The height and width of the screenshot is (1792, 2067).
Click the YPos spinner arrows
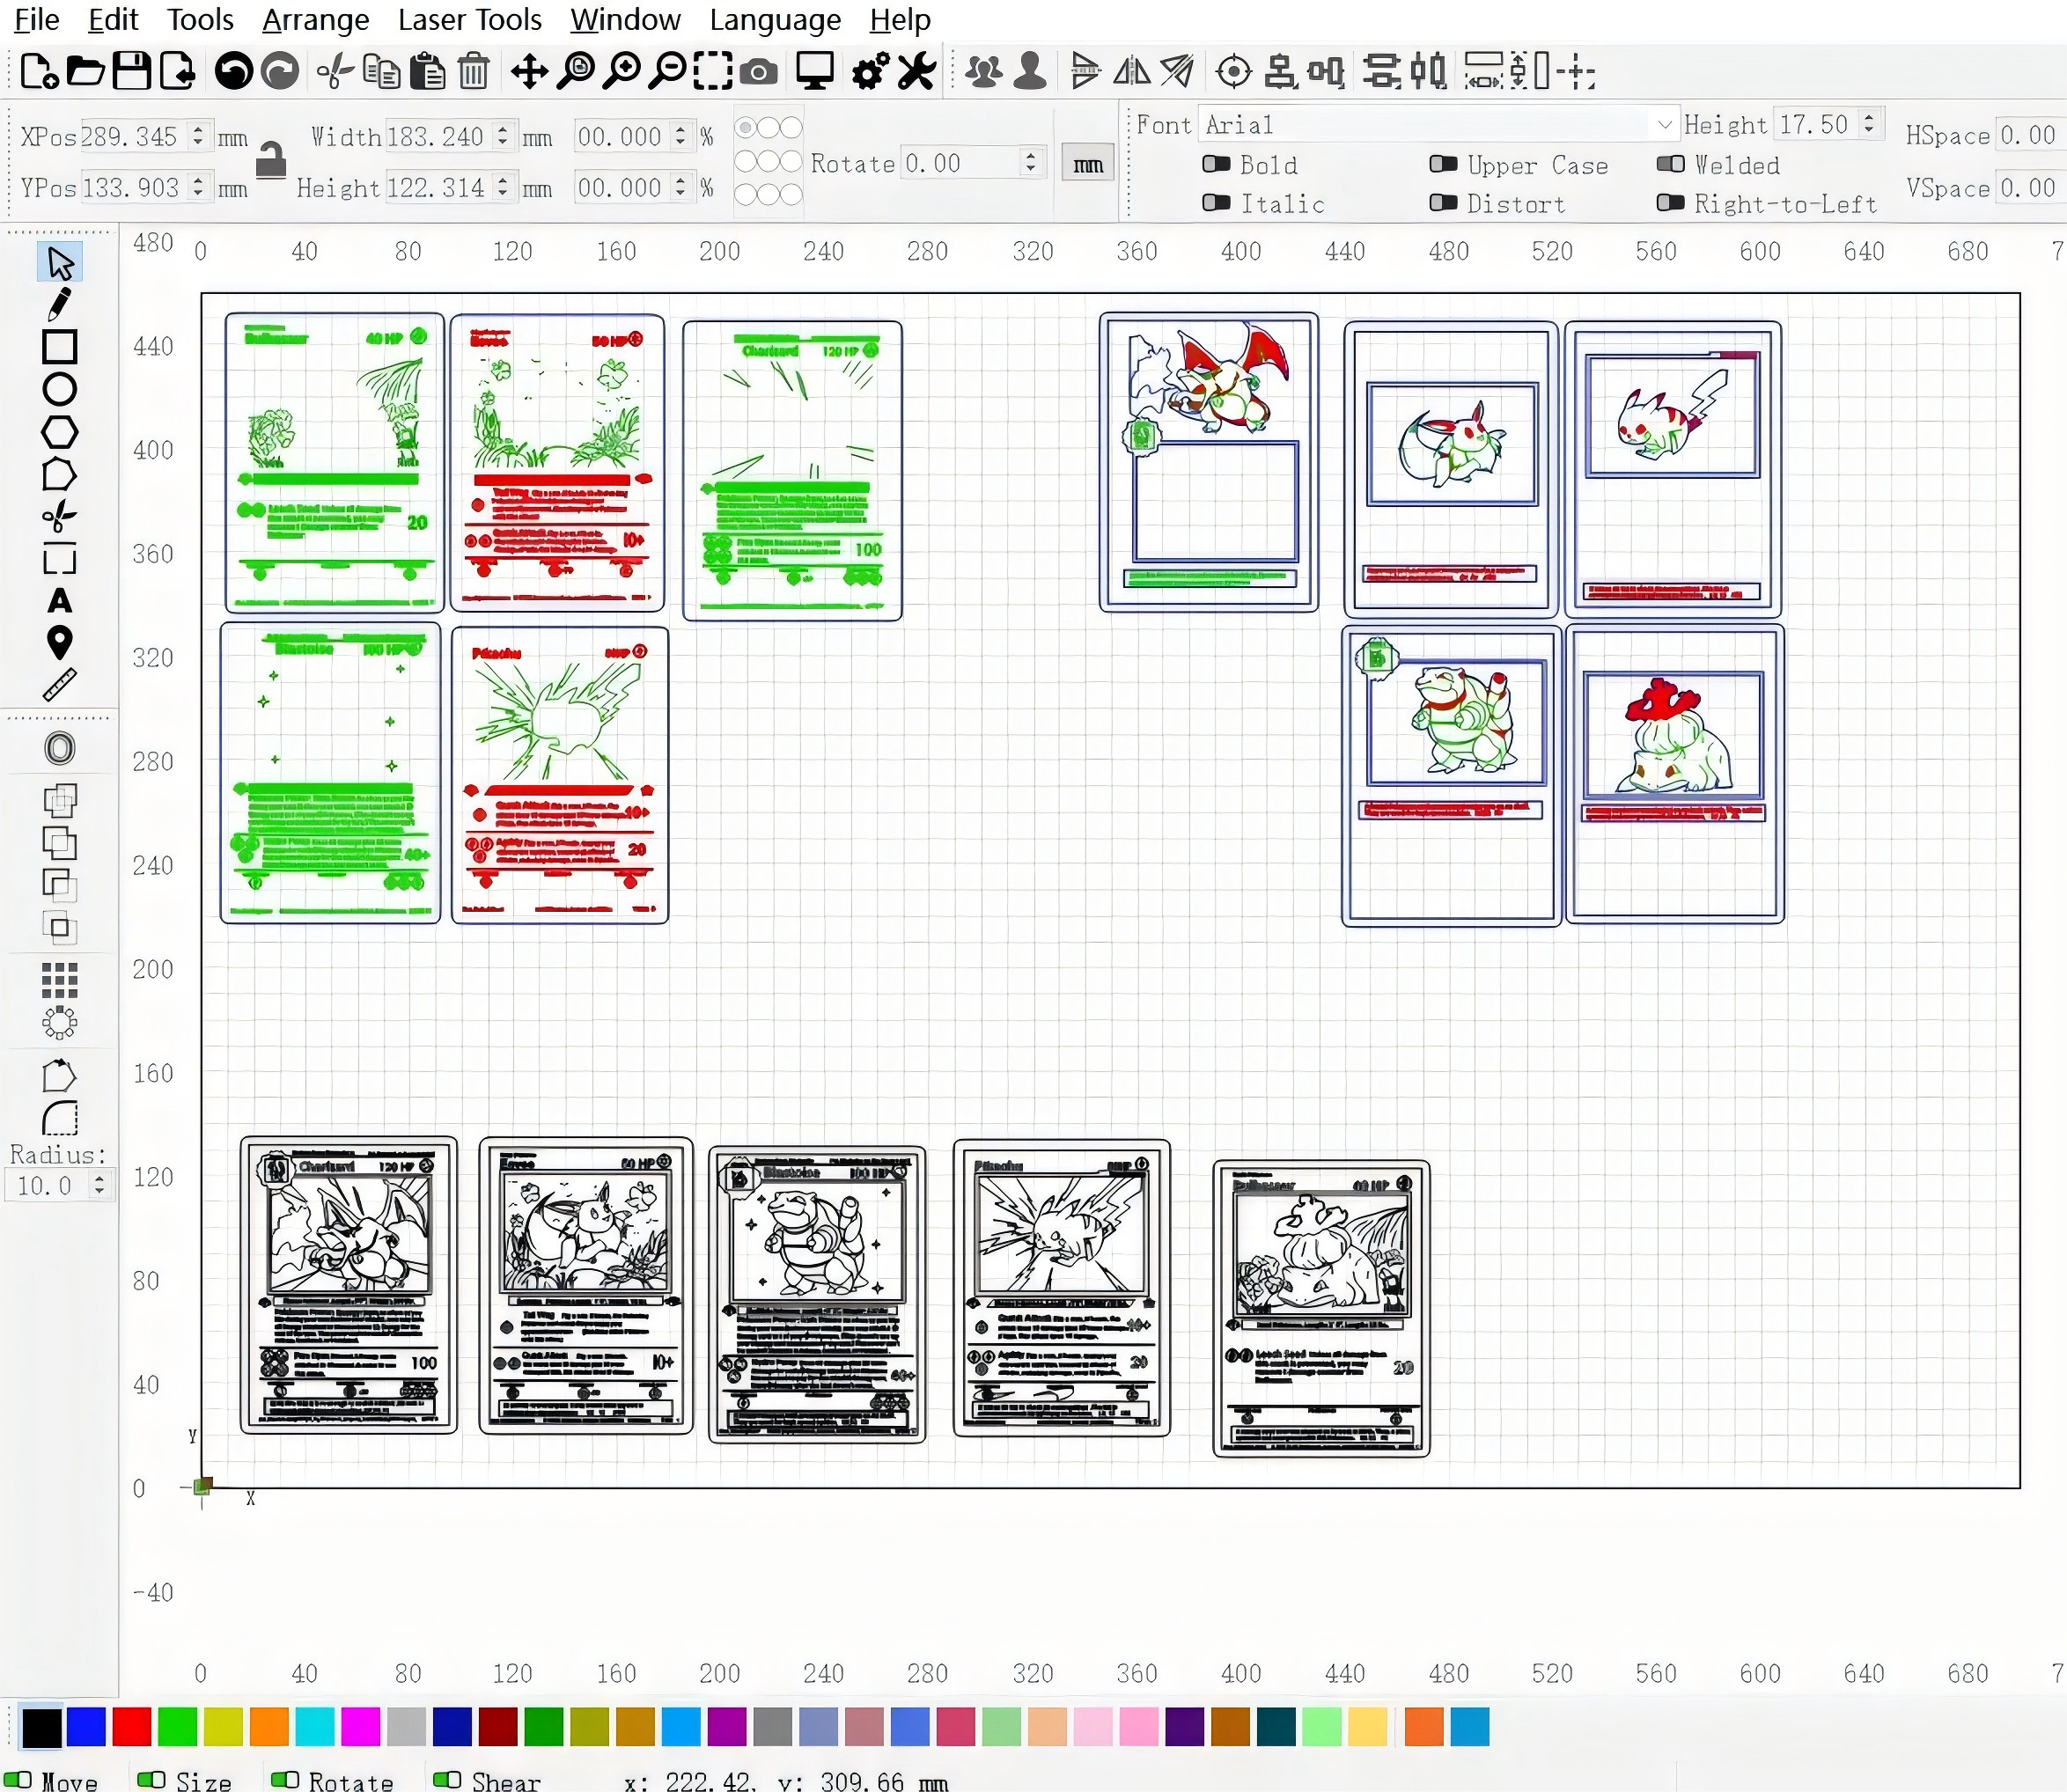click(198, 187)
